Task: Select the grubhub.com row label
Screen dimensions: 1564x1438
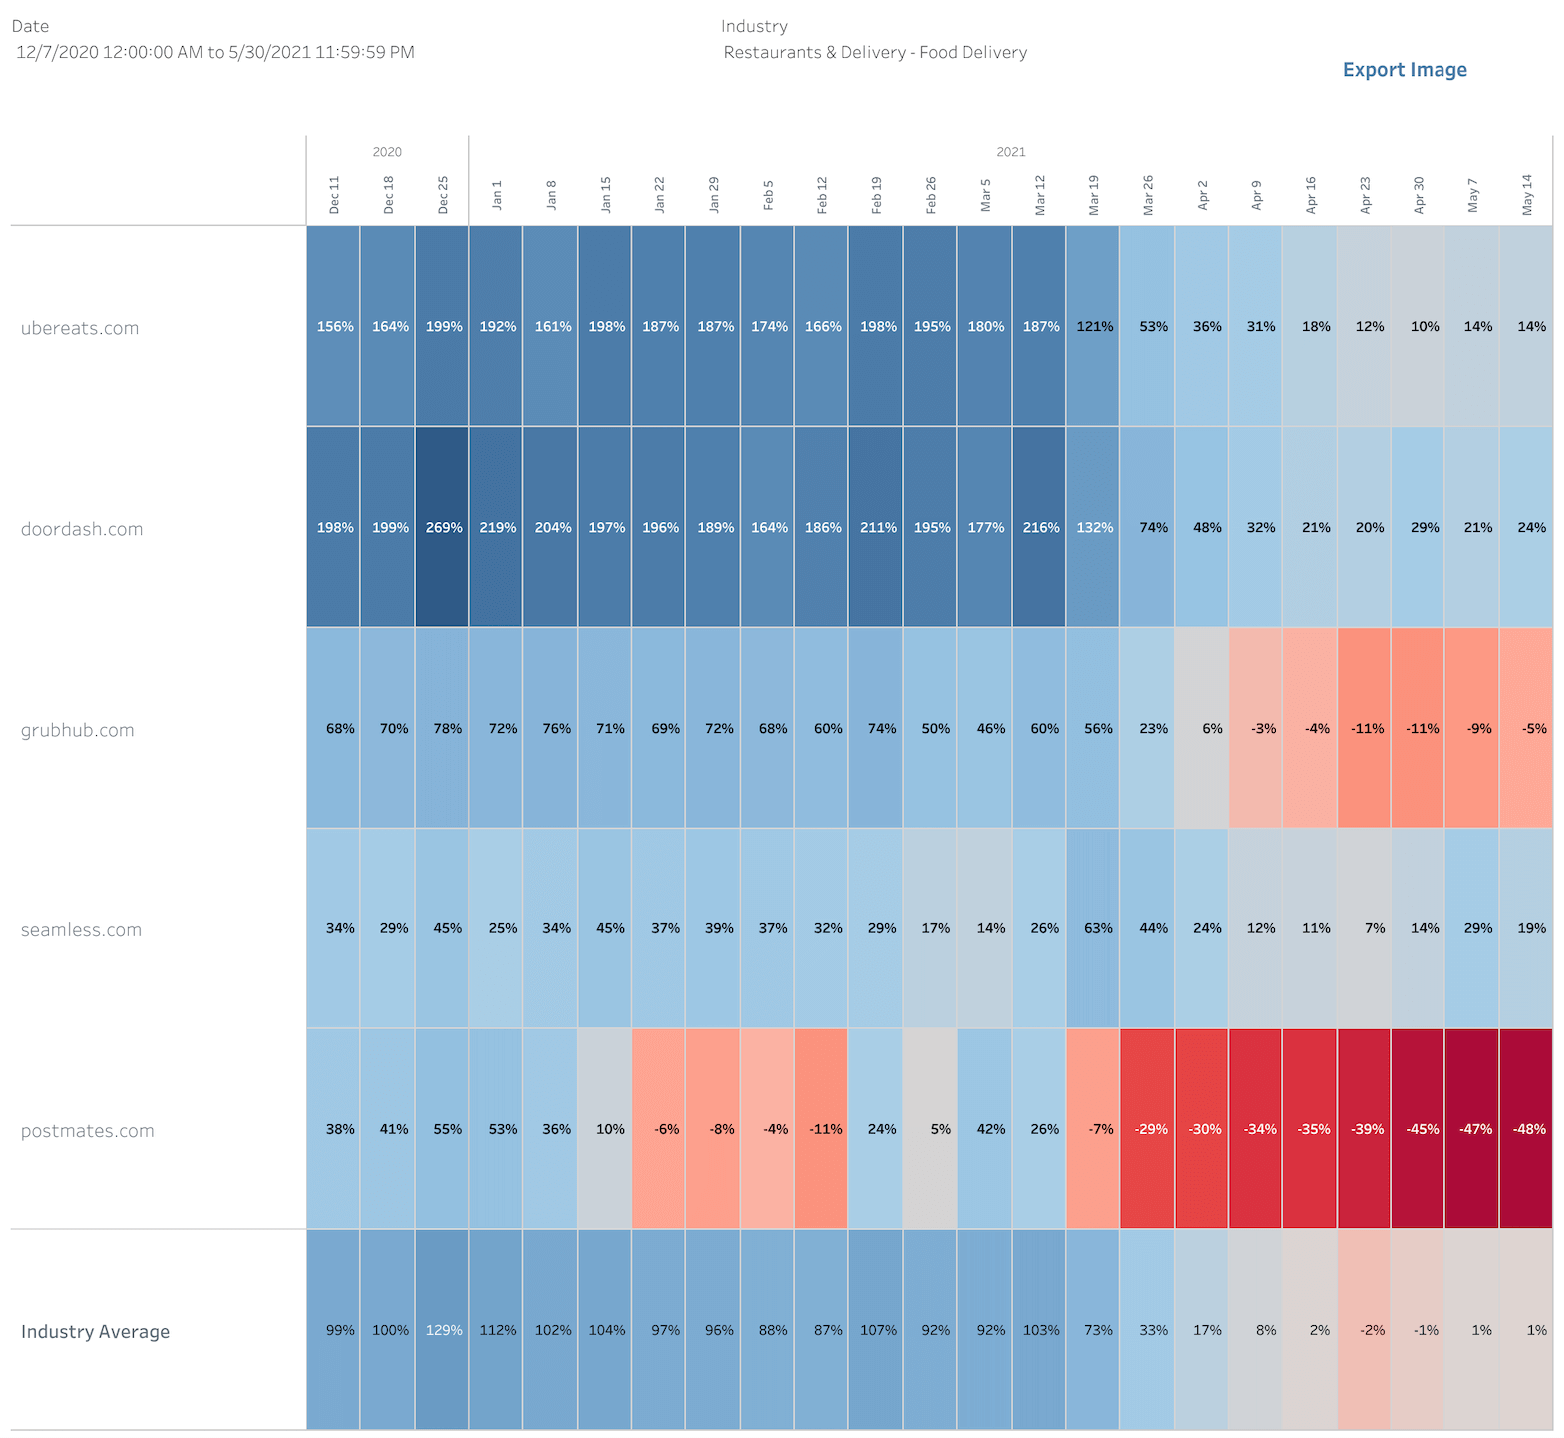Action: point(78,730)
